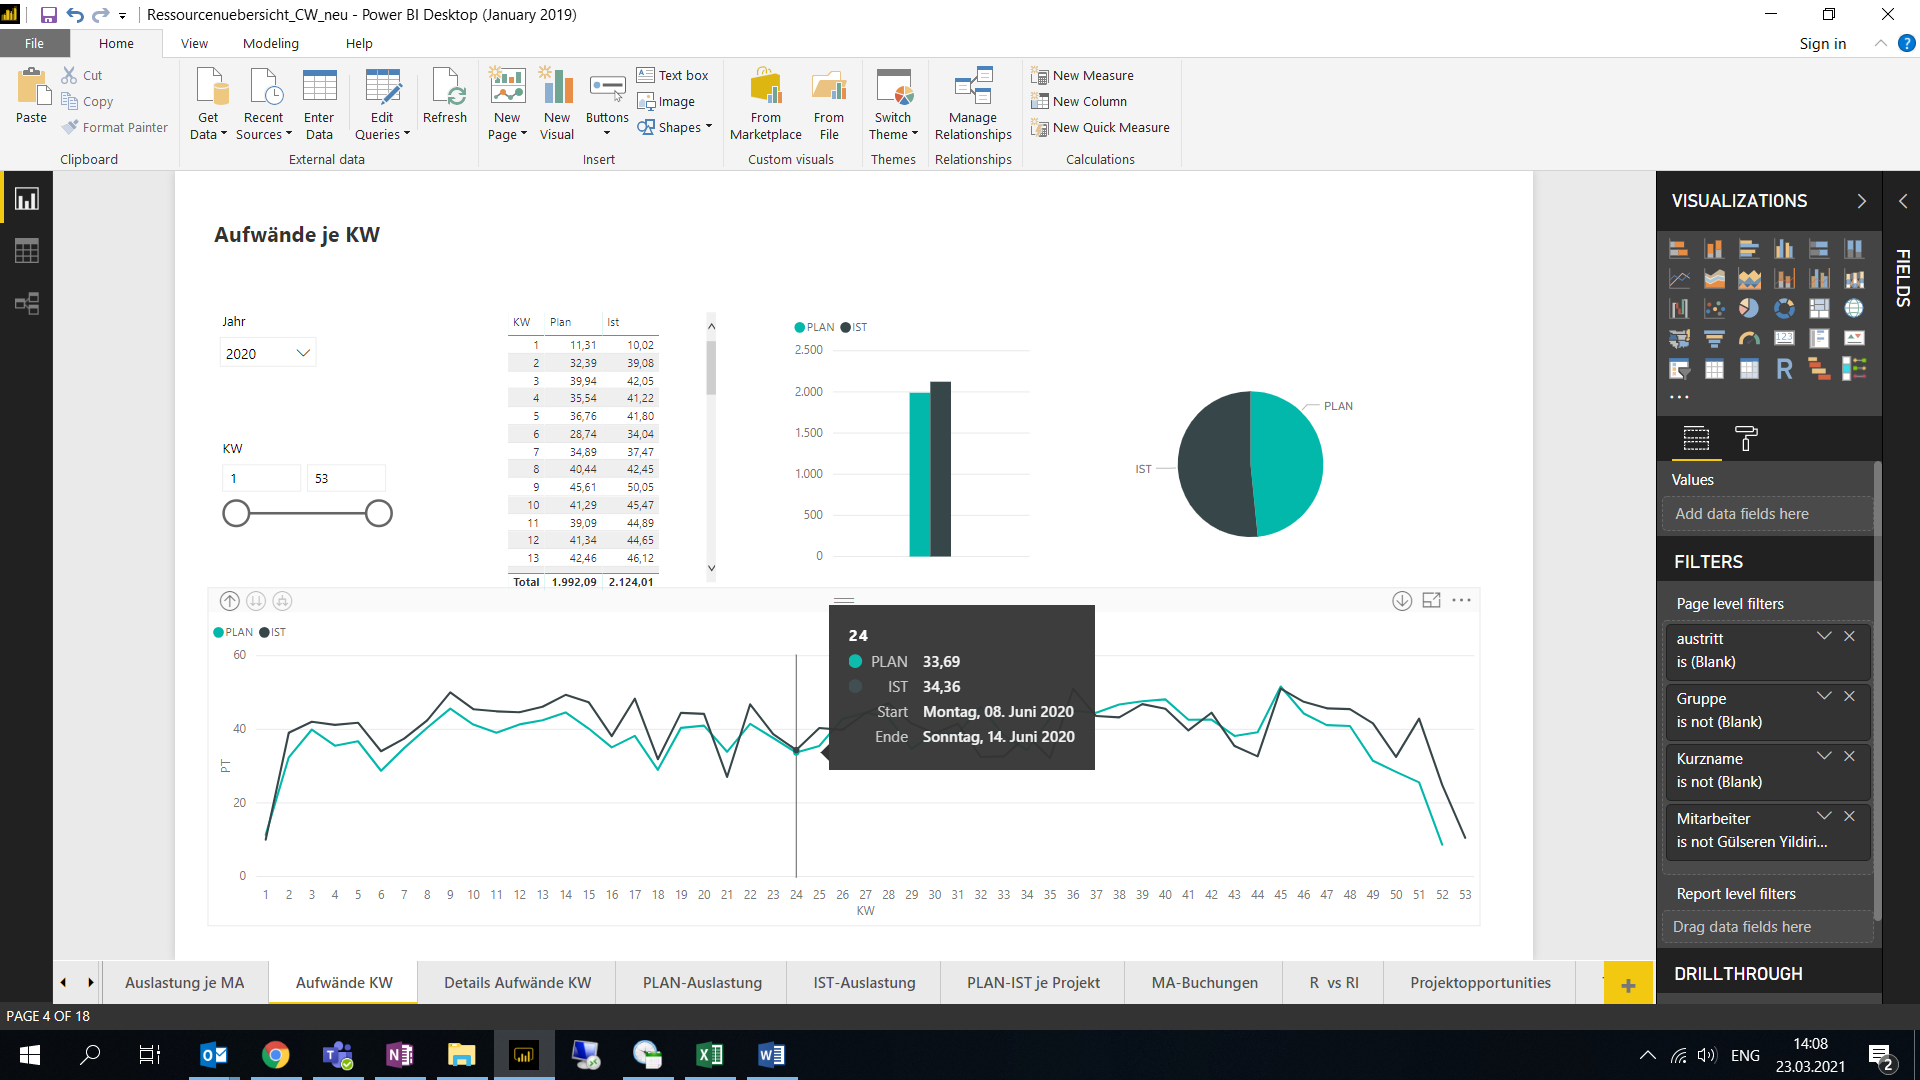
Task: Select the gauge visualization icon
Action: pyautogui.click(x=1749, y=339)
